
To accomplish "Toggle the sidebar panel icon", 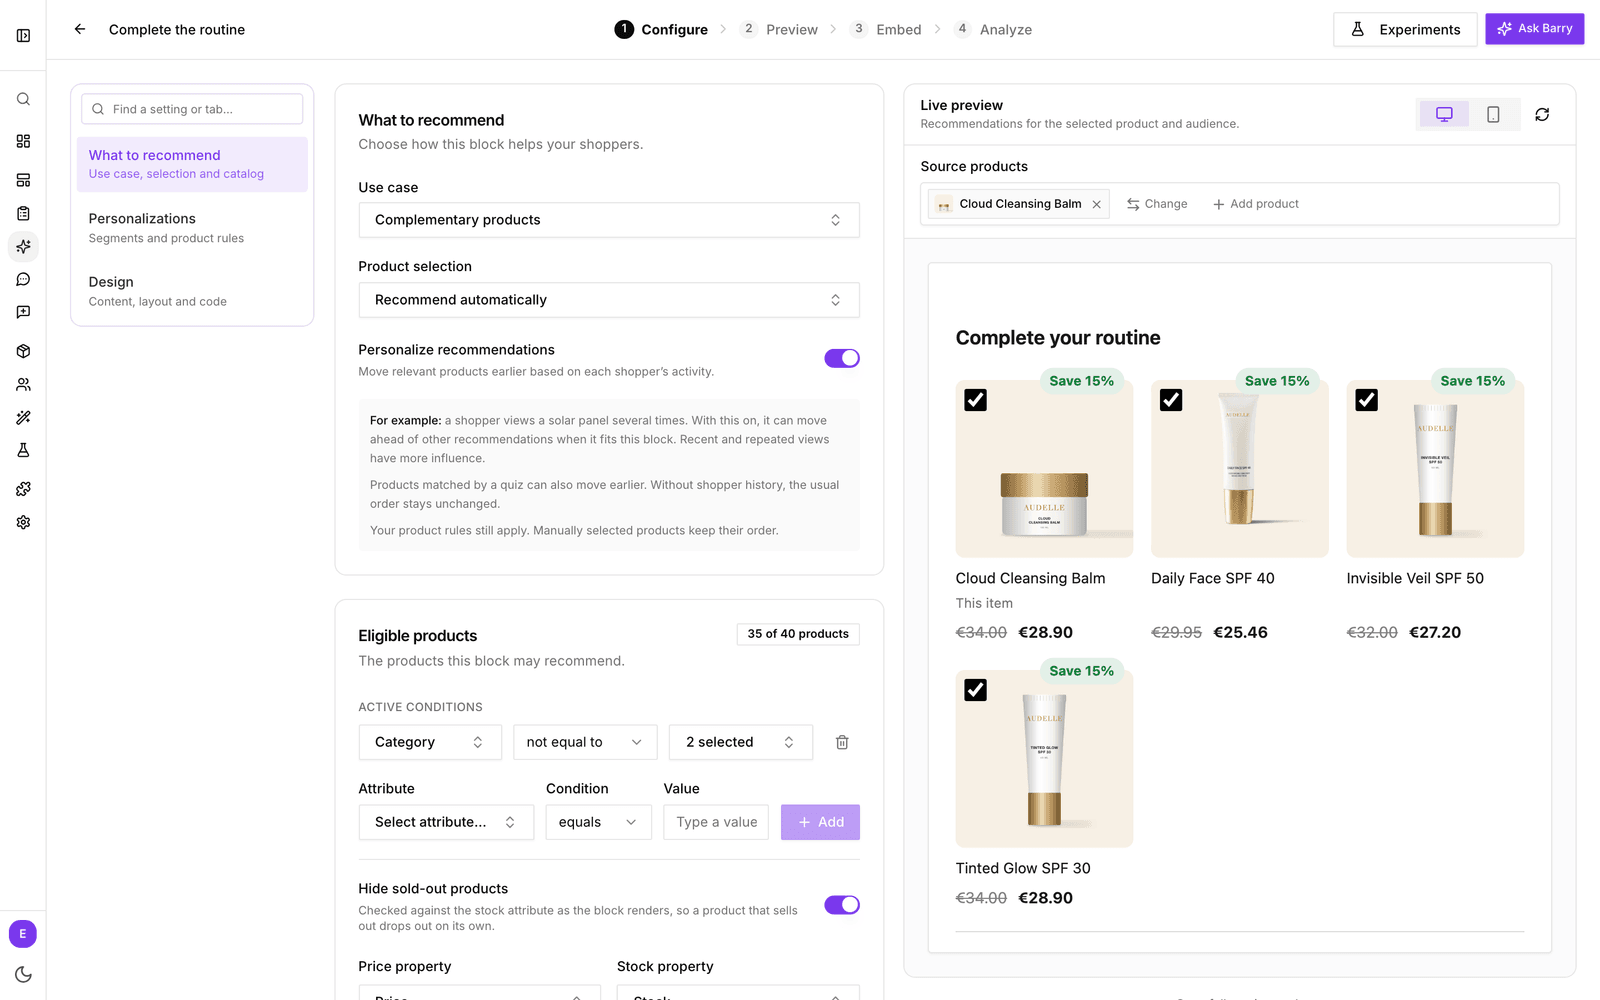I will [23, 36].
